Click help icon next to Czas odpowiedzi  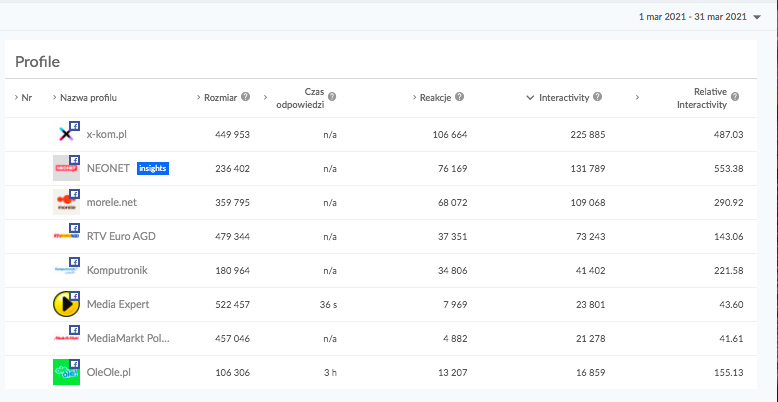pyautogui.click(x=332, y=97)
